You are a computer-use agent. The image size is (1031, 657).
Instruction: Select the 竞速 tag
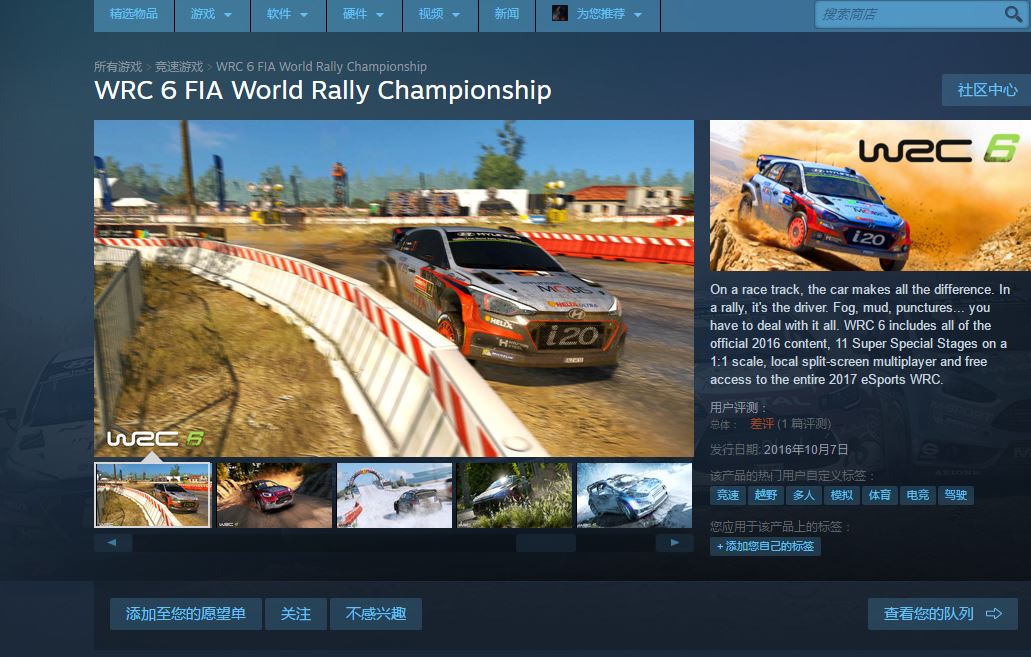click(x=727, y=495)
